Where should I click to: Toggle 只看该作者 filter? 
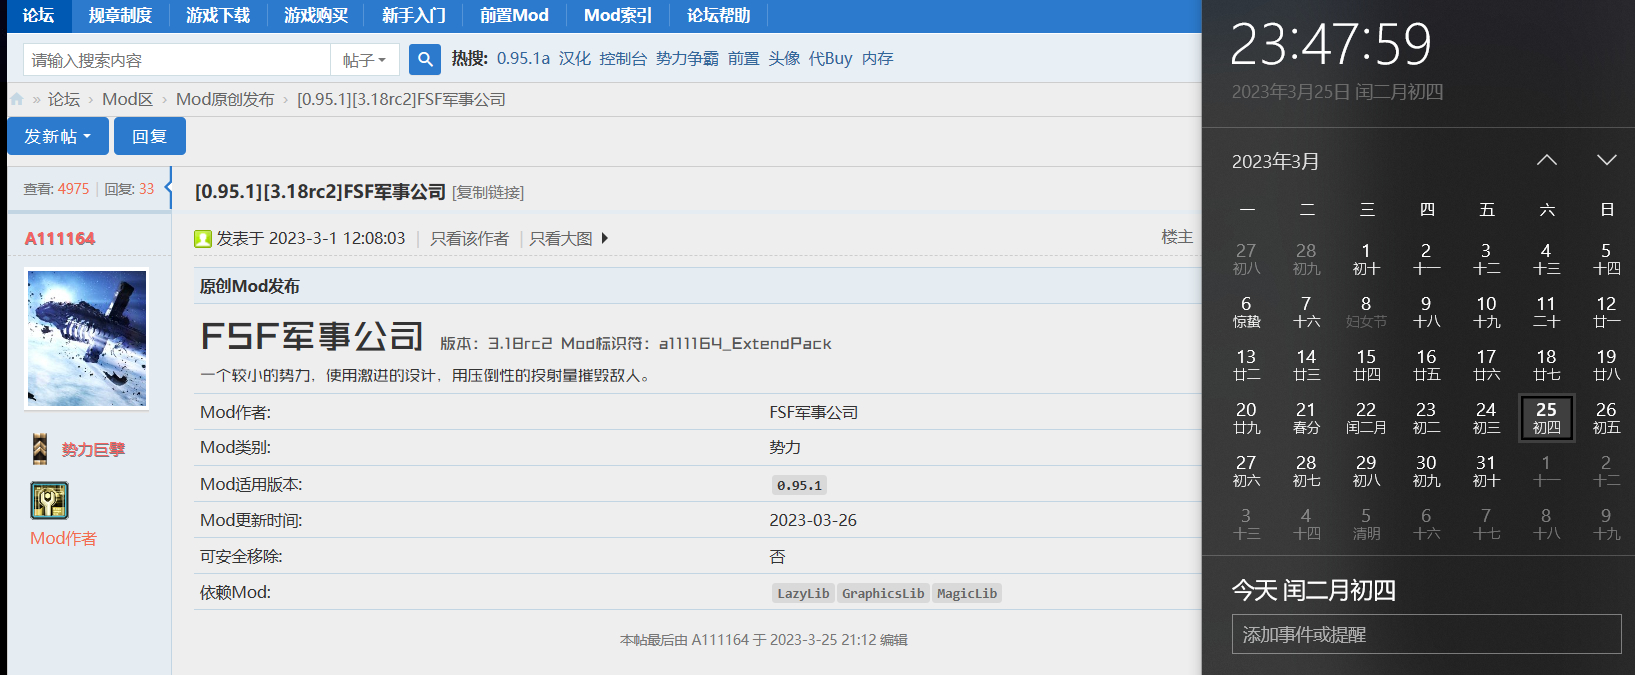tap(469, 239)
